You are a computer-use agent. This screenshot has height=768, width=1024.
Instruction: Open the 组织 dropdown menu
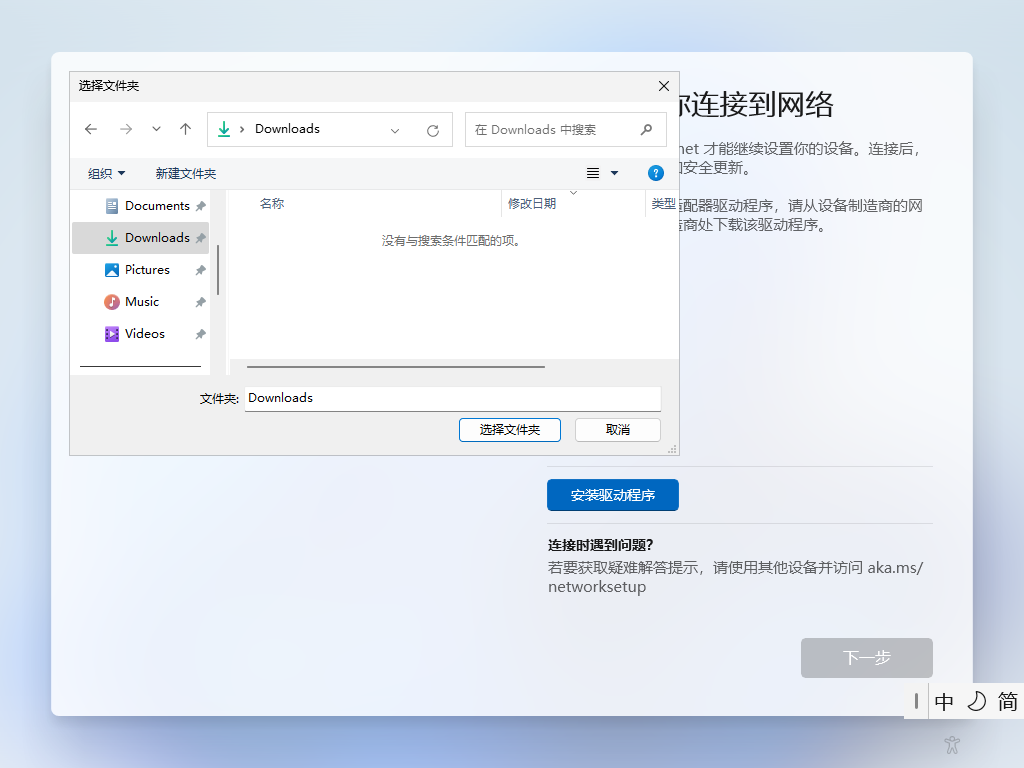(x=105, y=173)
